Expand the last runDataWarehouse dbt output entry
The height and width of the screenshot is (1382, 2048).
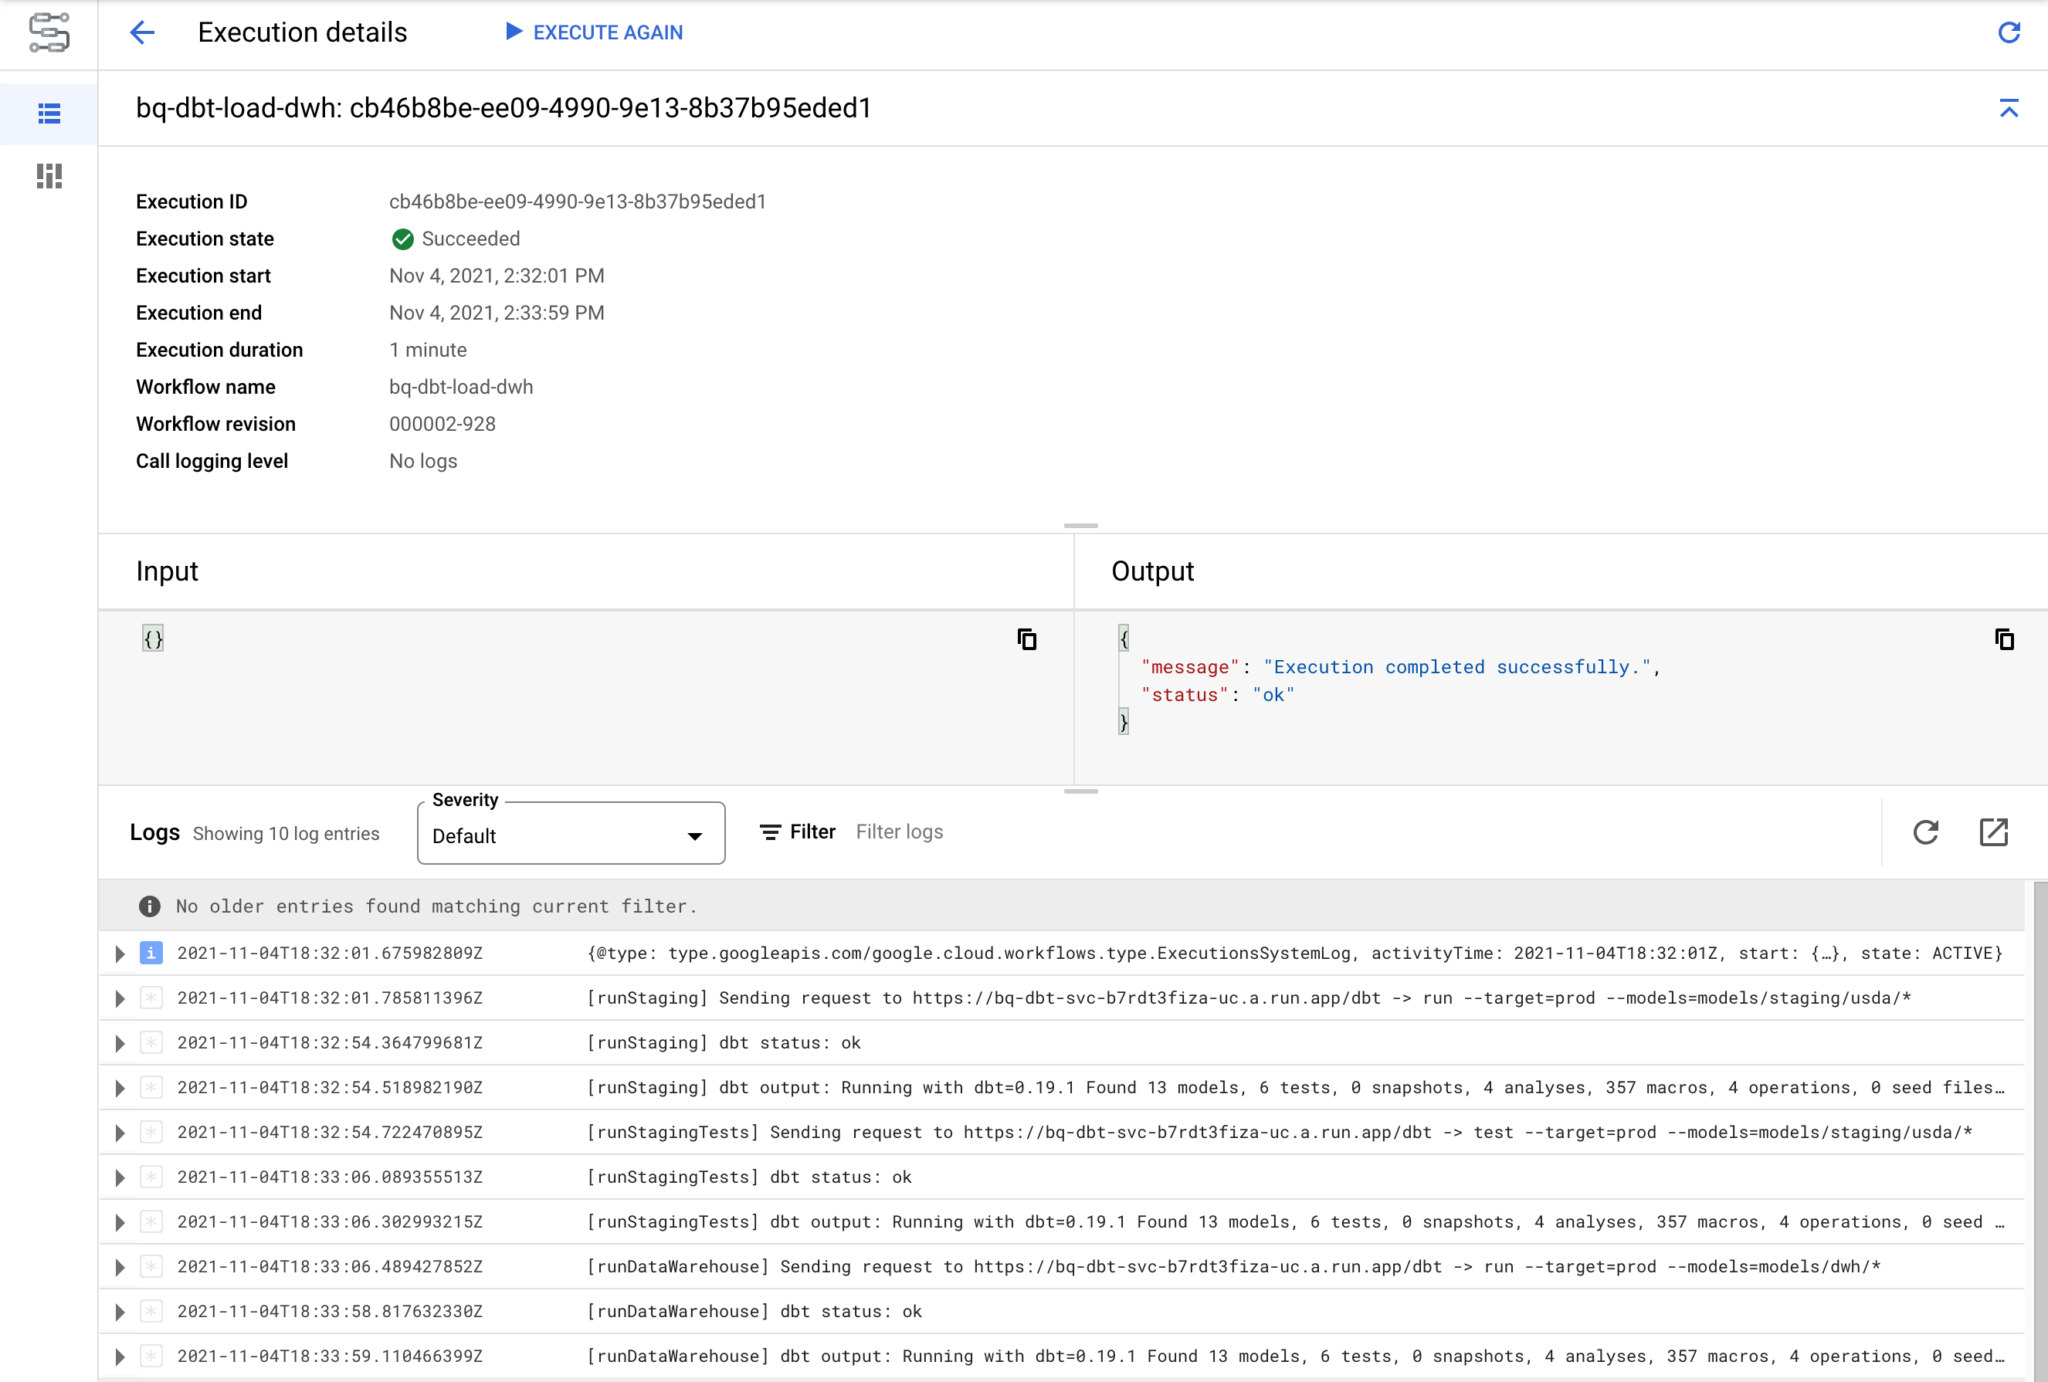tap(119, 1356)
